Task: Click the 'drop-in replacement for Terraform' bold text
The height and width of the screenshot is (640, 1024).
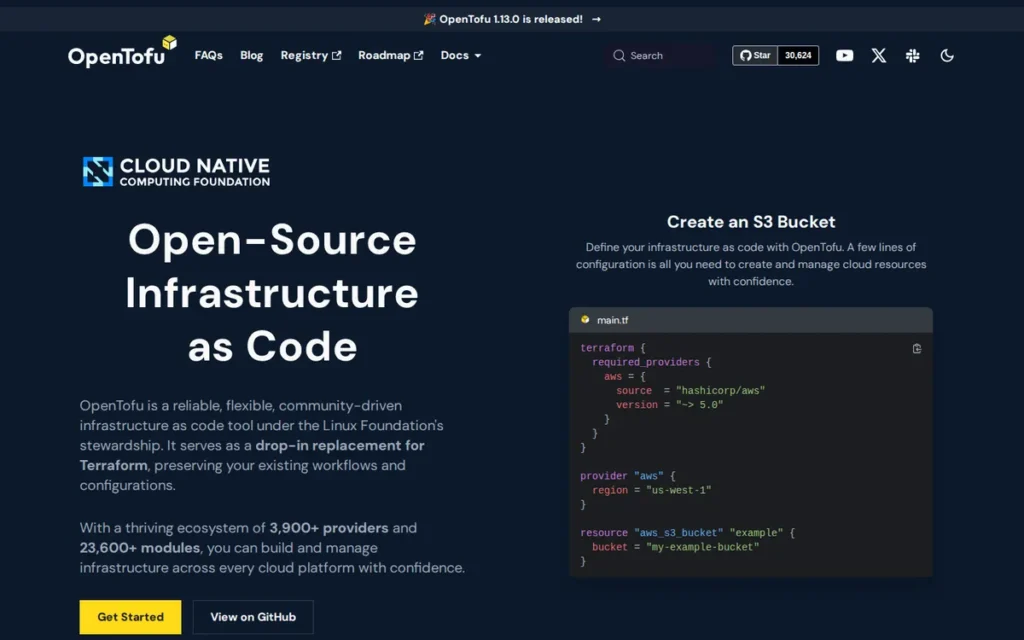Action: (x=252, y=455)
